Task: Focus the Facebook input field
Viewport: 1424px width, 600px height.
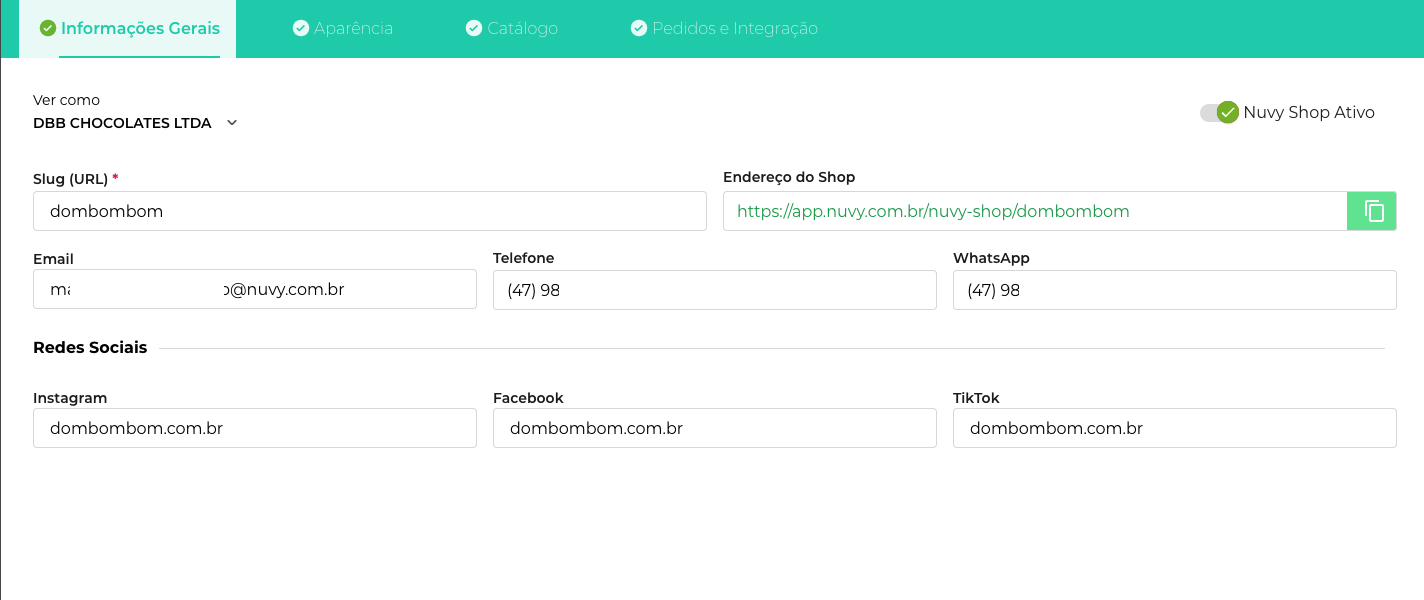Action: [714, 428]
